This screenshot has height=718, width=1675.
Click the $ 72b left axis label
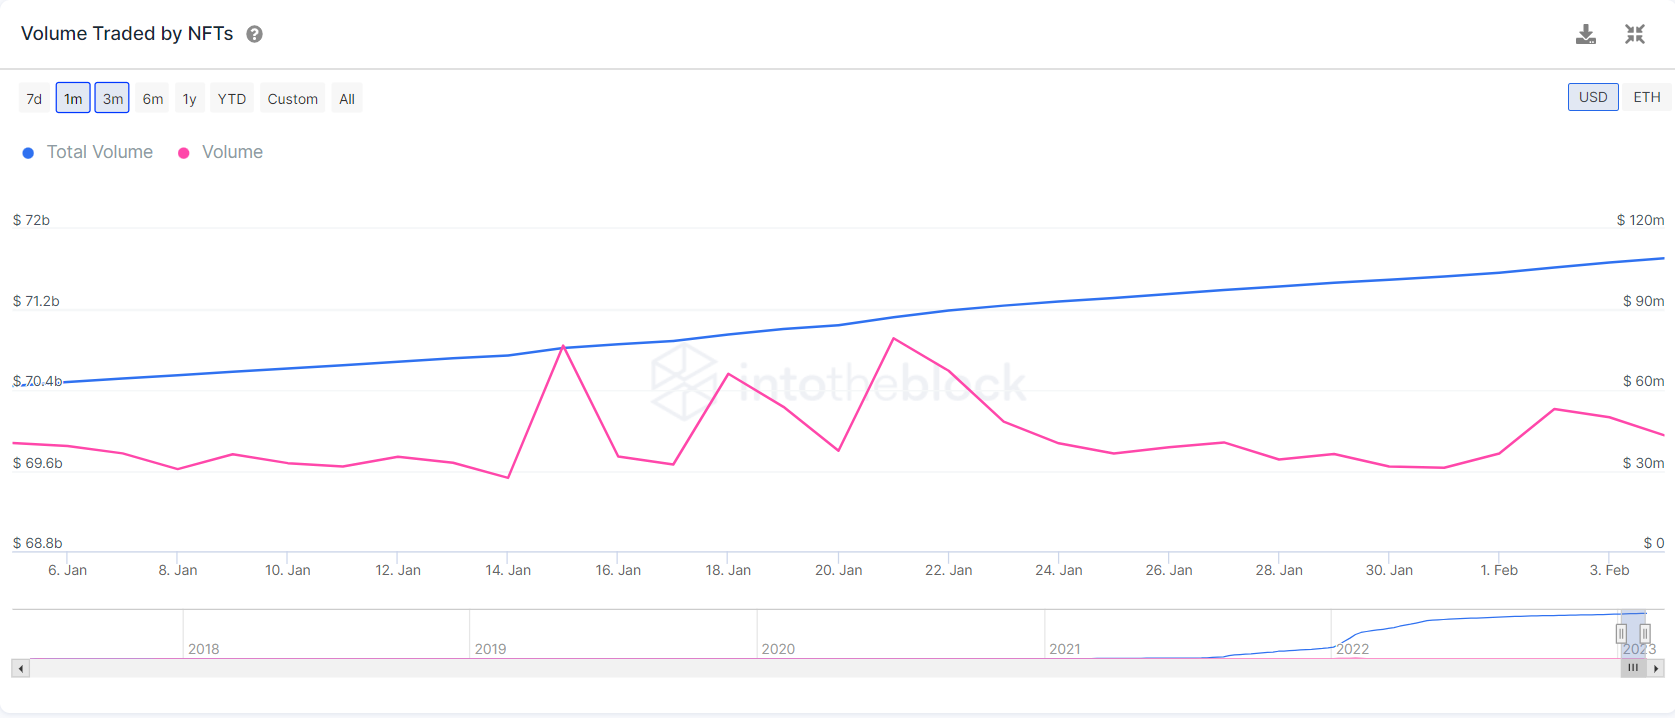click(31, 220)
